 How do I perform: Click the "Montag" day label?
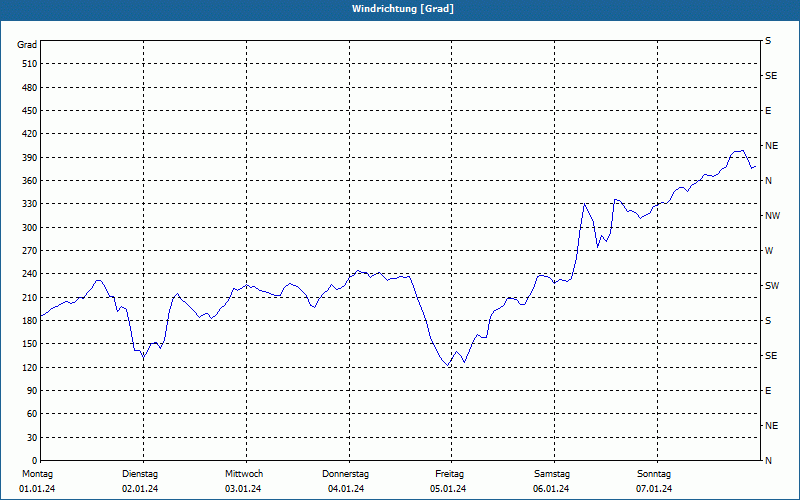click(37, 474)
